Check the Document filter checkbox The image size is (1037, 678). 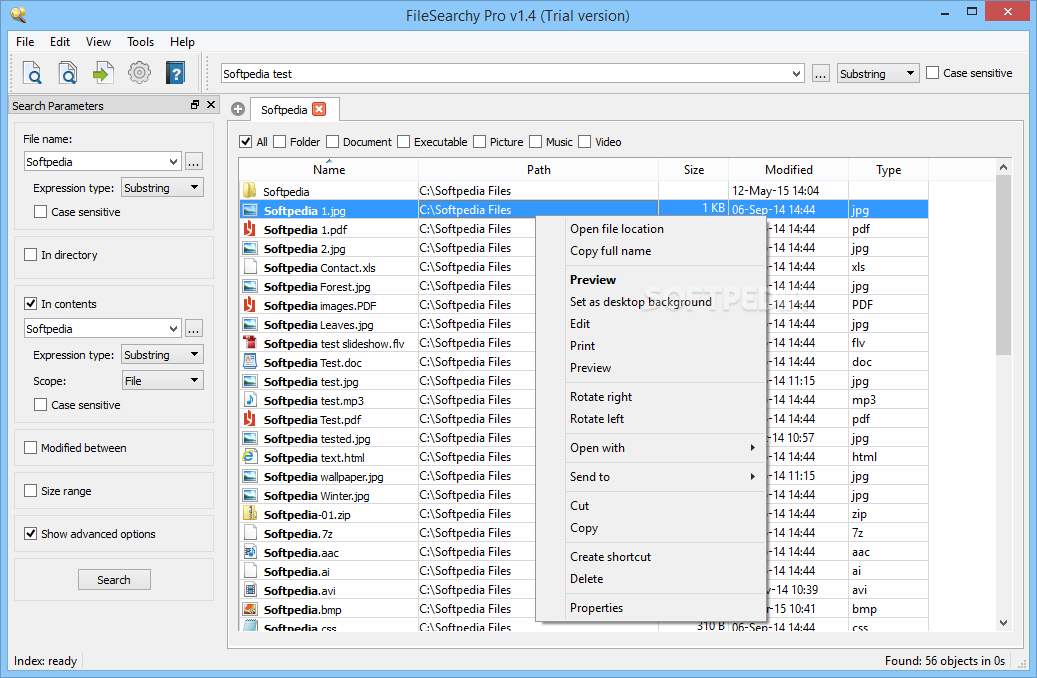point(333,142)
